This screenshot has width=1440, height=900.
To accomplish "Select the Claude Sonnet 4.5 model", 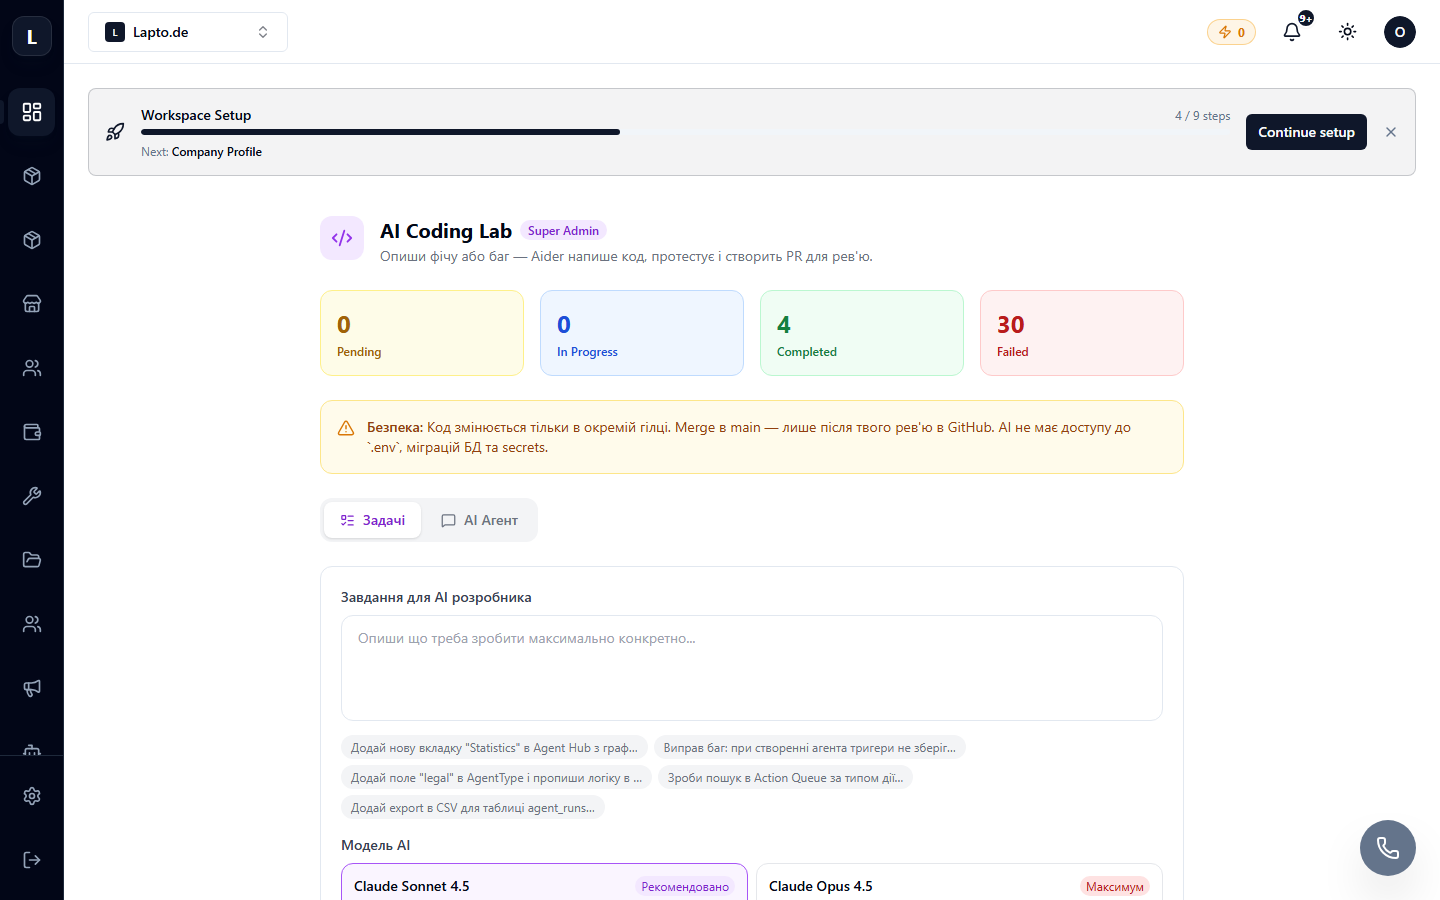I will 544,882.
